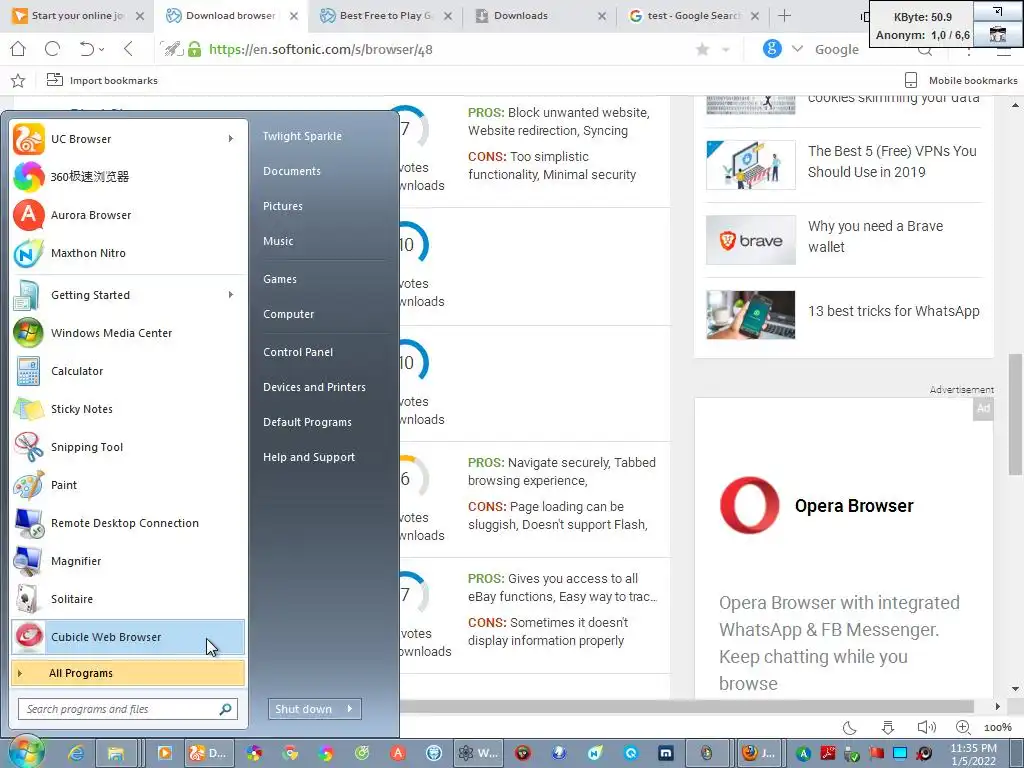Viewport: 1024px width, 768px height.
Task: Open Calculator from the Start menu
Action: [x=128, y=371]
